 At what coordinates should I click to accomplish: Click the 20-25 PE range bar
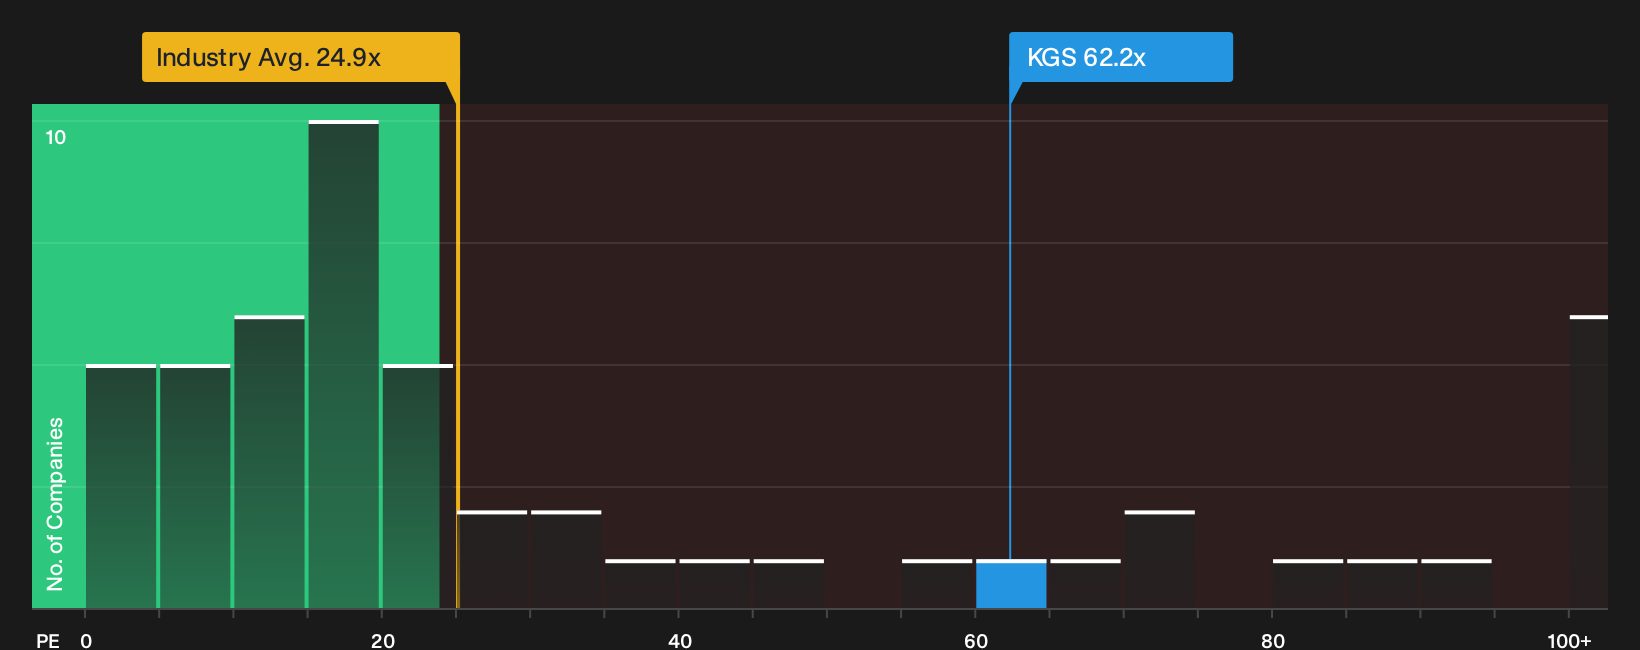pos(418,486)
